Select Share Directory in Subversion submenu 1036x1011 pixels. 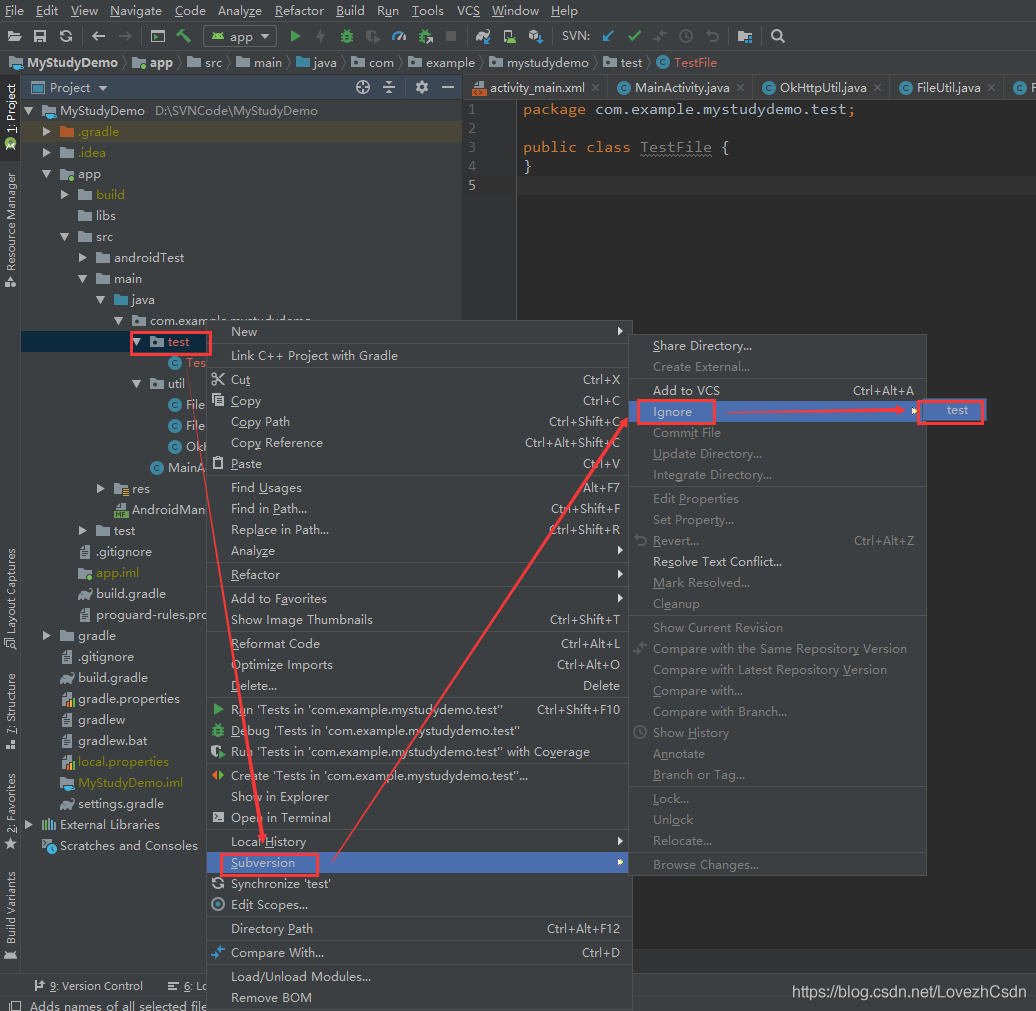(702, 346)
